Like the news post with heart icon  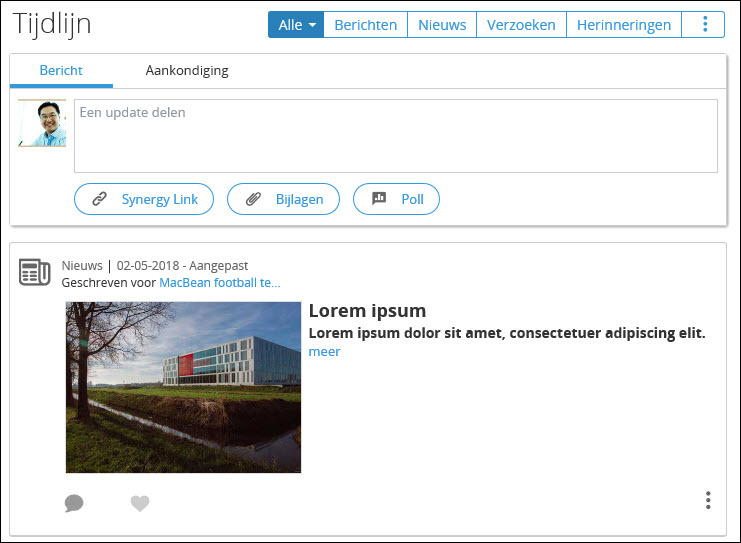(140, 503)
